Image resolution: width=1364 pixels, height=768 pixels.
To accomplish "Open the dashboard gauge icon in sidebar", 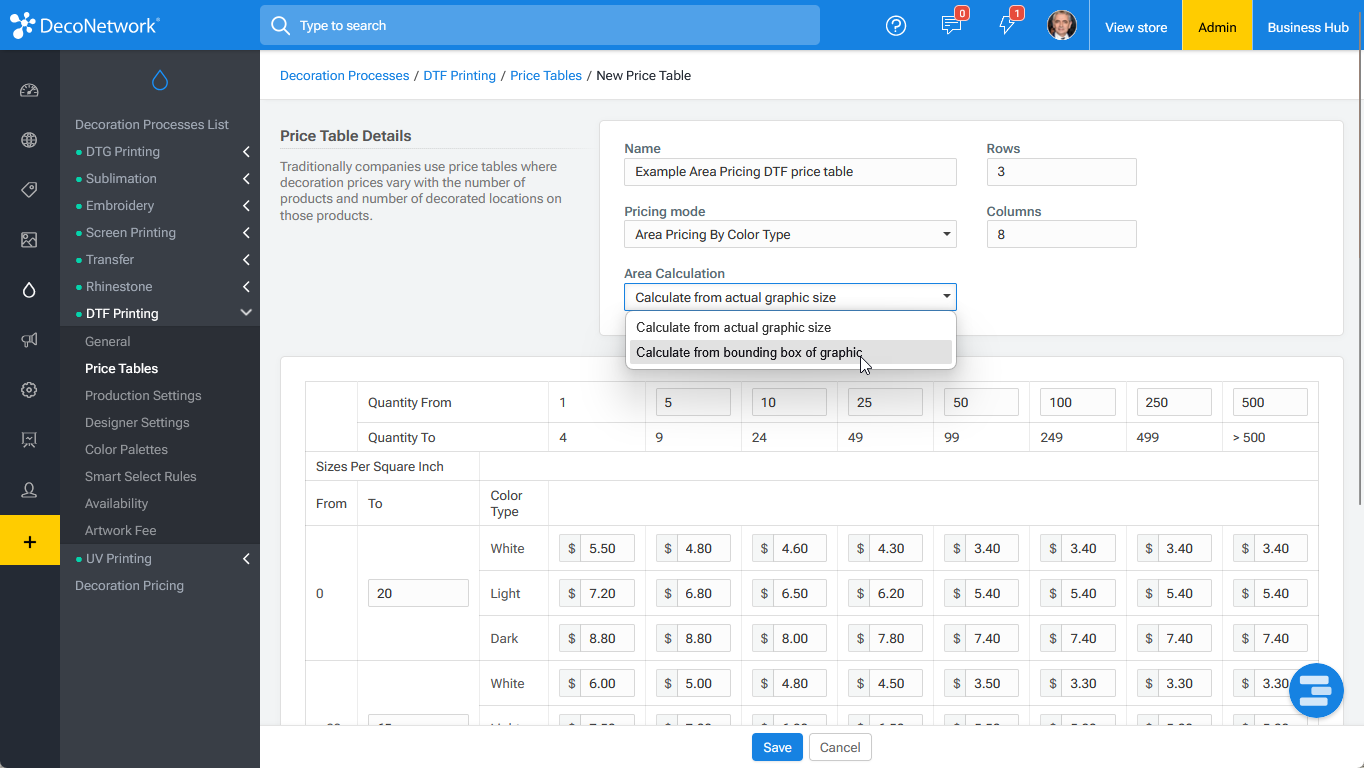I will tap(29, 90).
